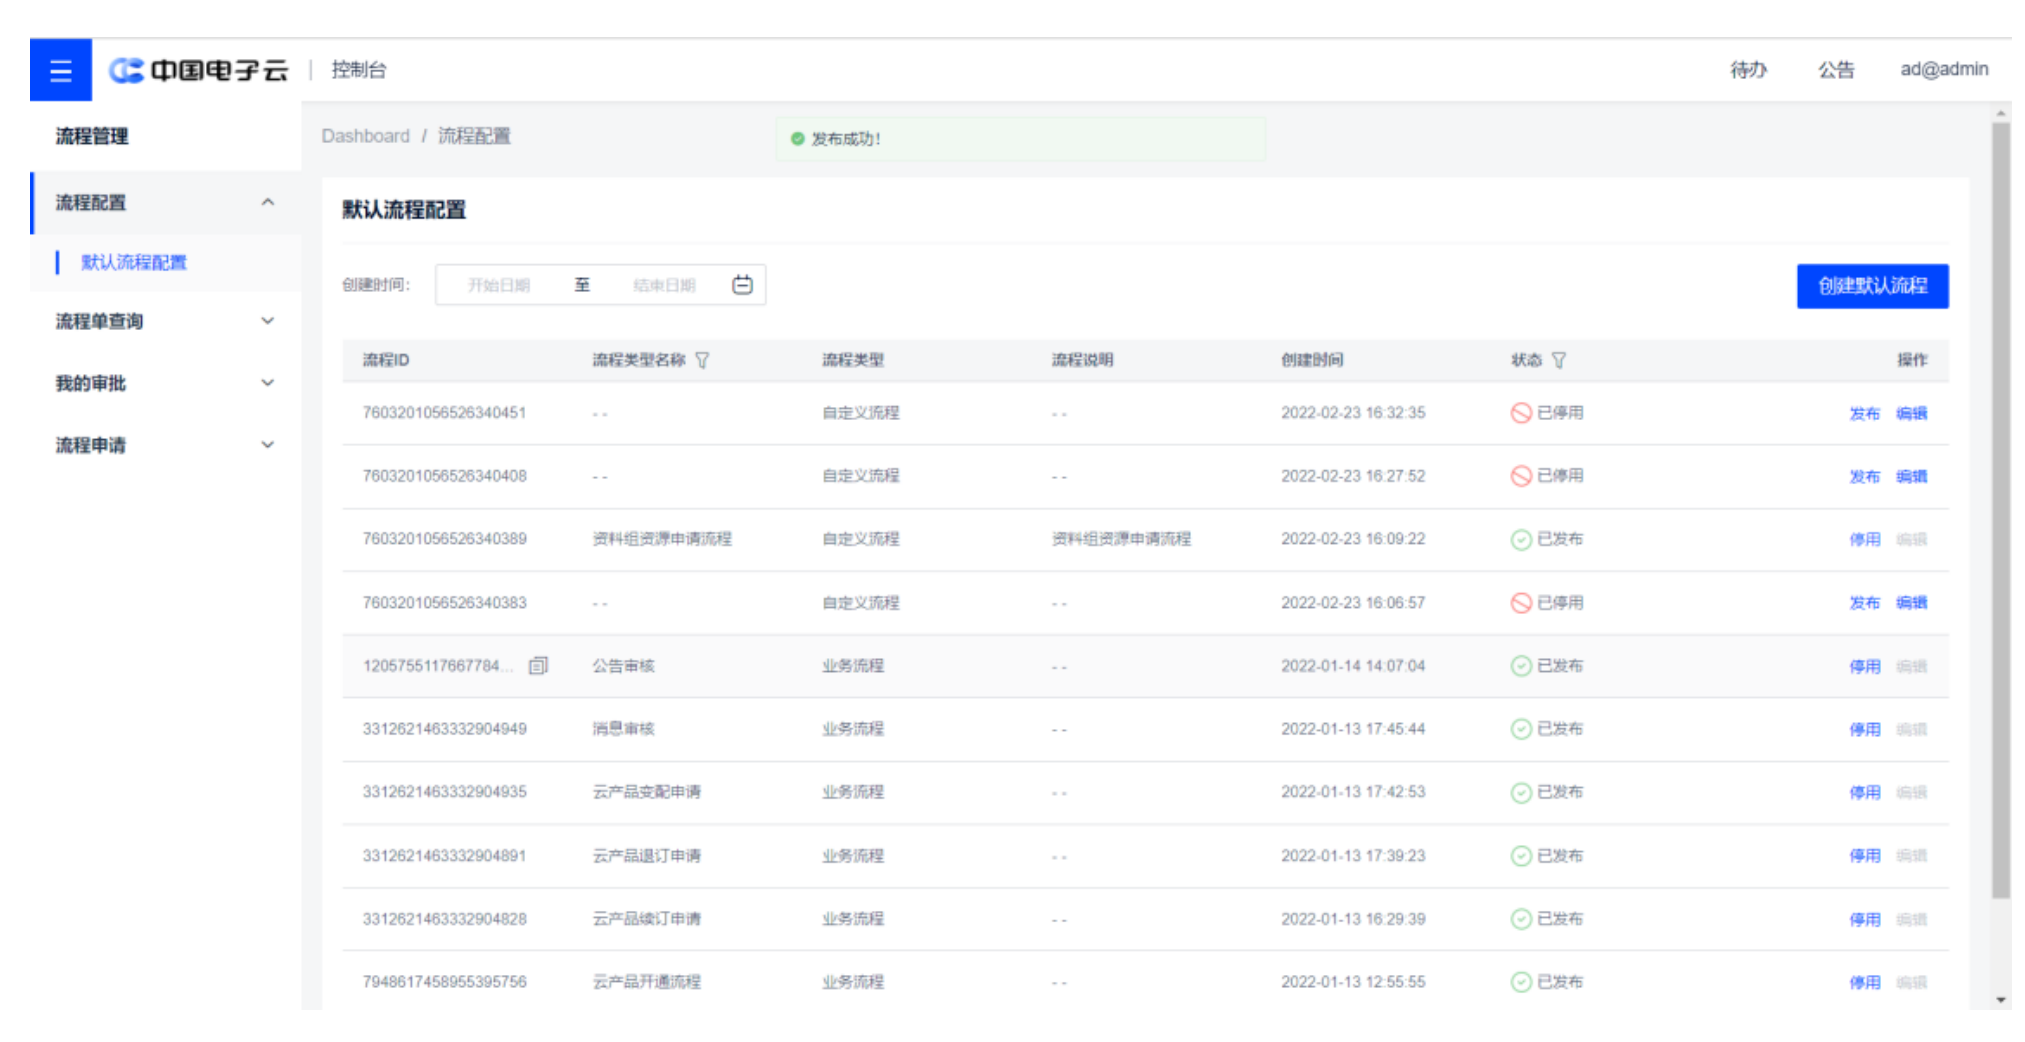The width and height of the screenshot is (2025, 1042).
Task: Publish flow 7603201056526340383
Action: click(1864, 602)
